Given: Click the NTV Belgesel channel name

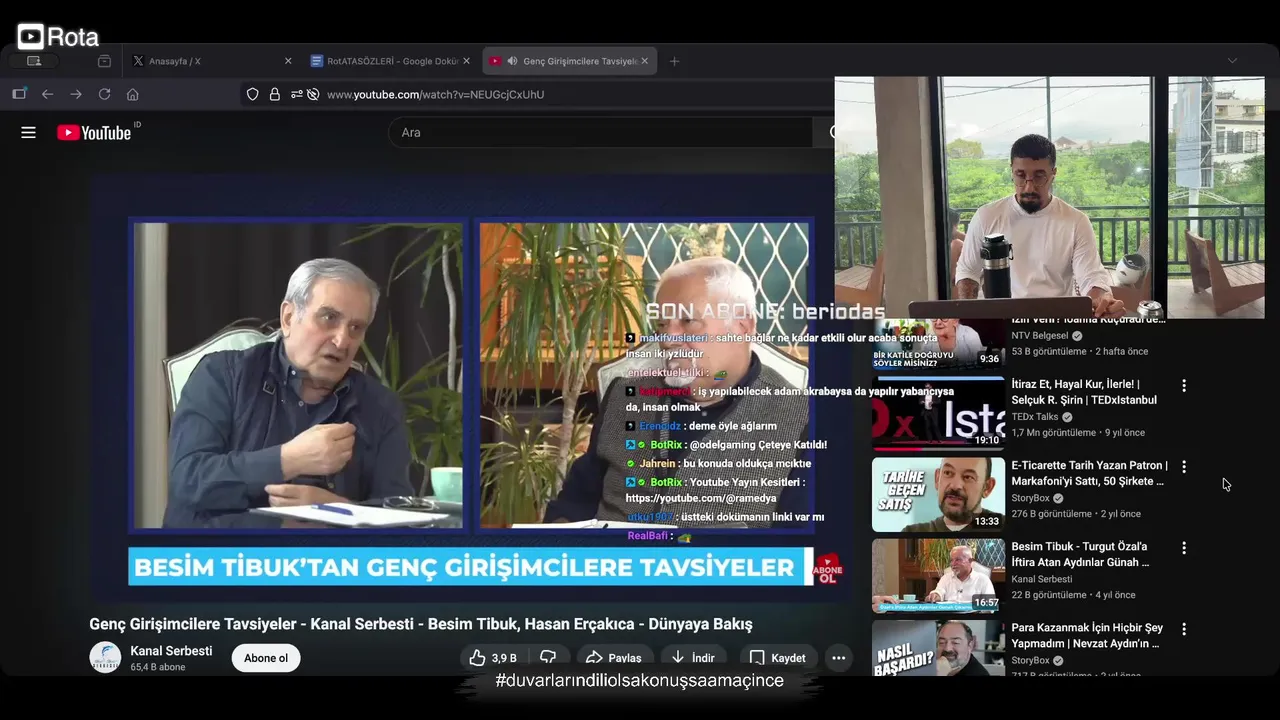Looking at the screenshot, I should click(1039, 336).
